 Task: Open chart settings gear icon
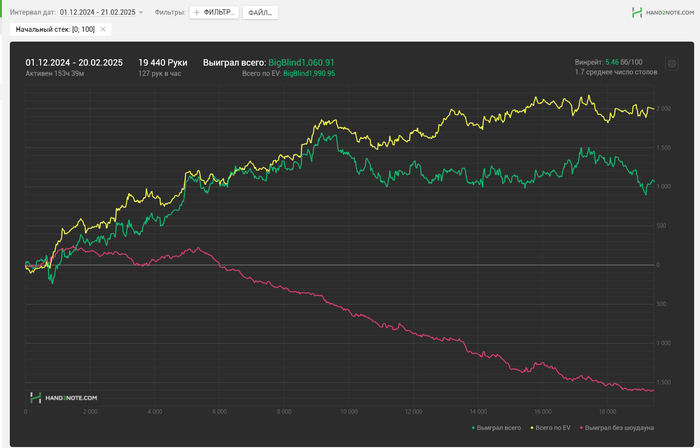tap(671, 64)
